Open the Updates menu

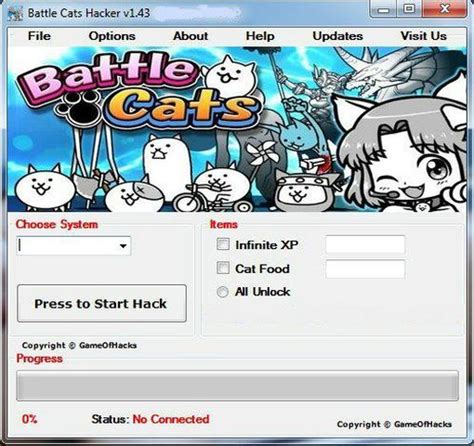[338, 36]
